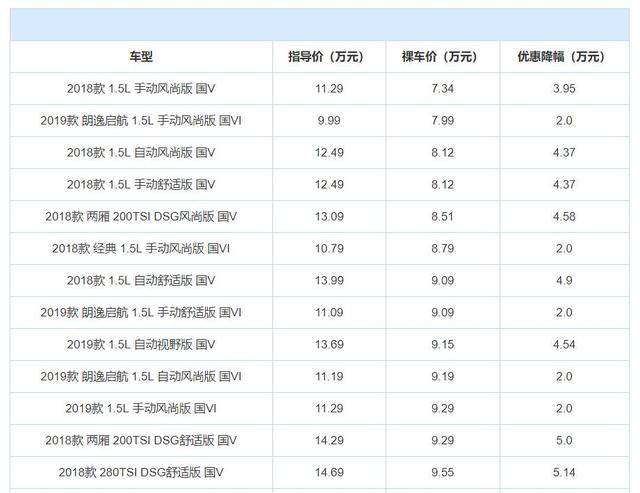The width and height of the screenshot is (640, 493).
Task: Click 11.29 in the 2019款 手动风尚版 国VI row
Action: (329, 409)
